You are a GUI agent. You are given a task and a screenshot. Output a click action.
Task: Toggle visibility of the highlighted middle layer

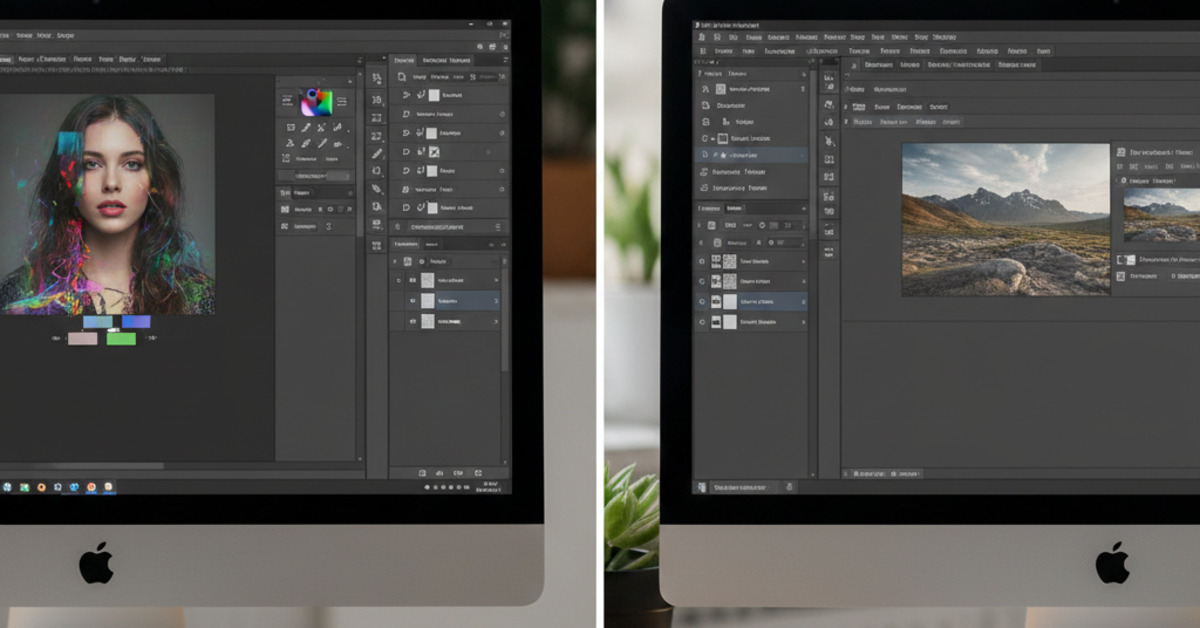[x=413, y=298]
